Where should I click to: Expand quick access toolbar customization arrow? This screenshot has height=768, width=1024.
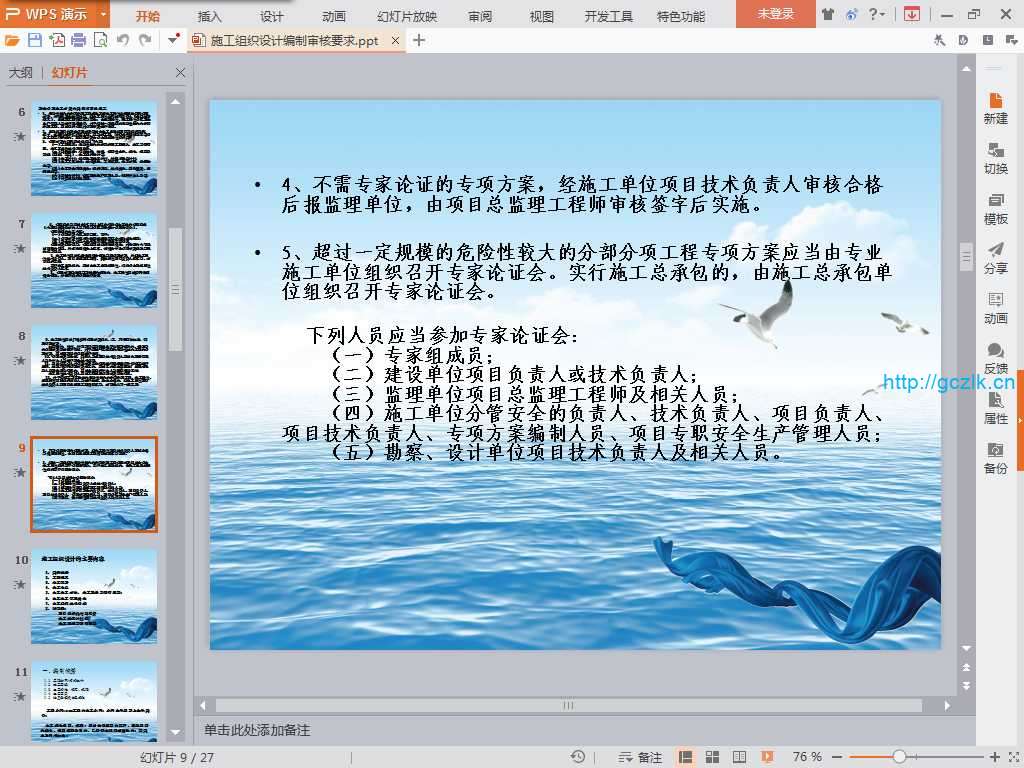[172, 40]
